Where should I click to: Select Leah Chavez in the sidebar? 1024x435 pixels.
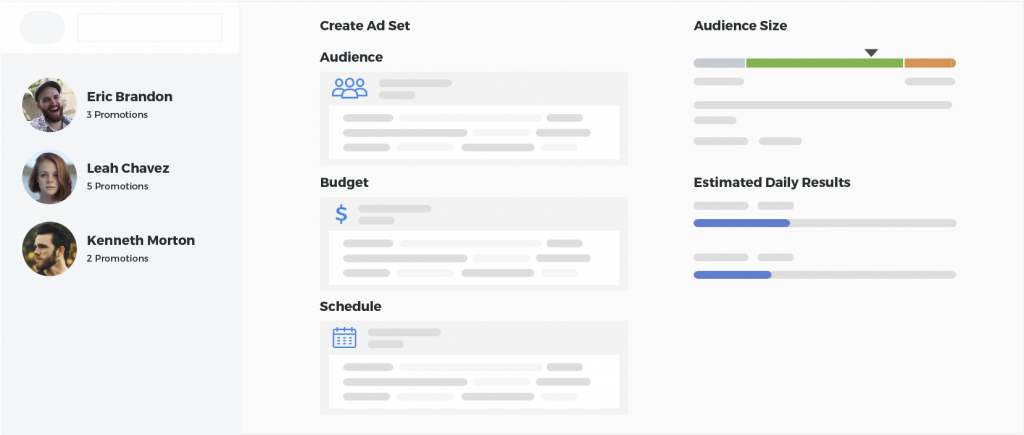(128, 169)
